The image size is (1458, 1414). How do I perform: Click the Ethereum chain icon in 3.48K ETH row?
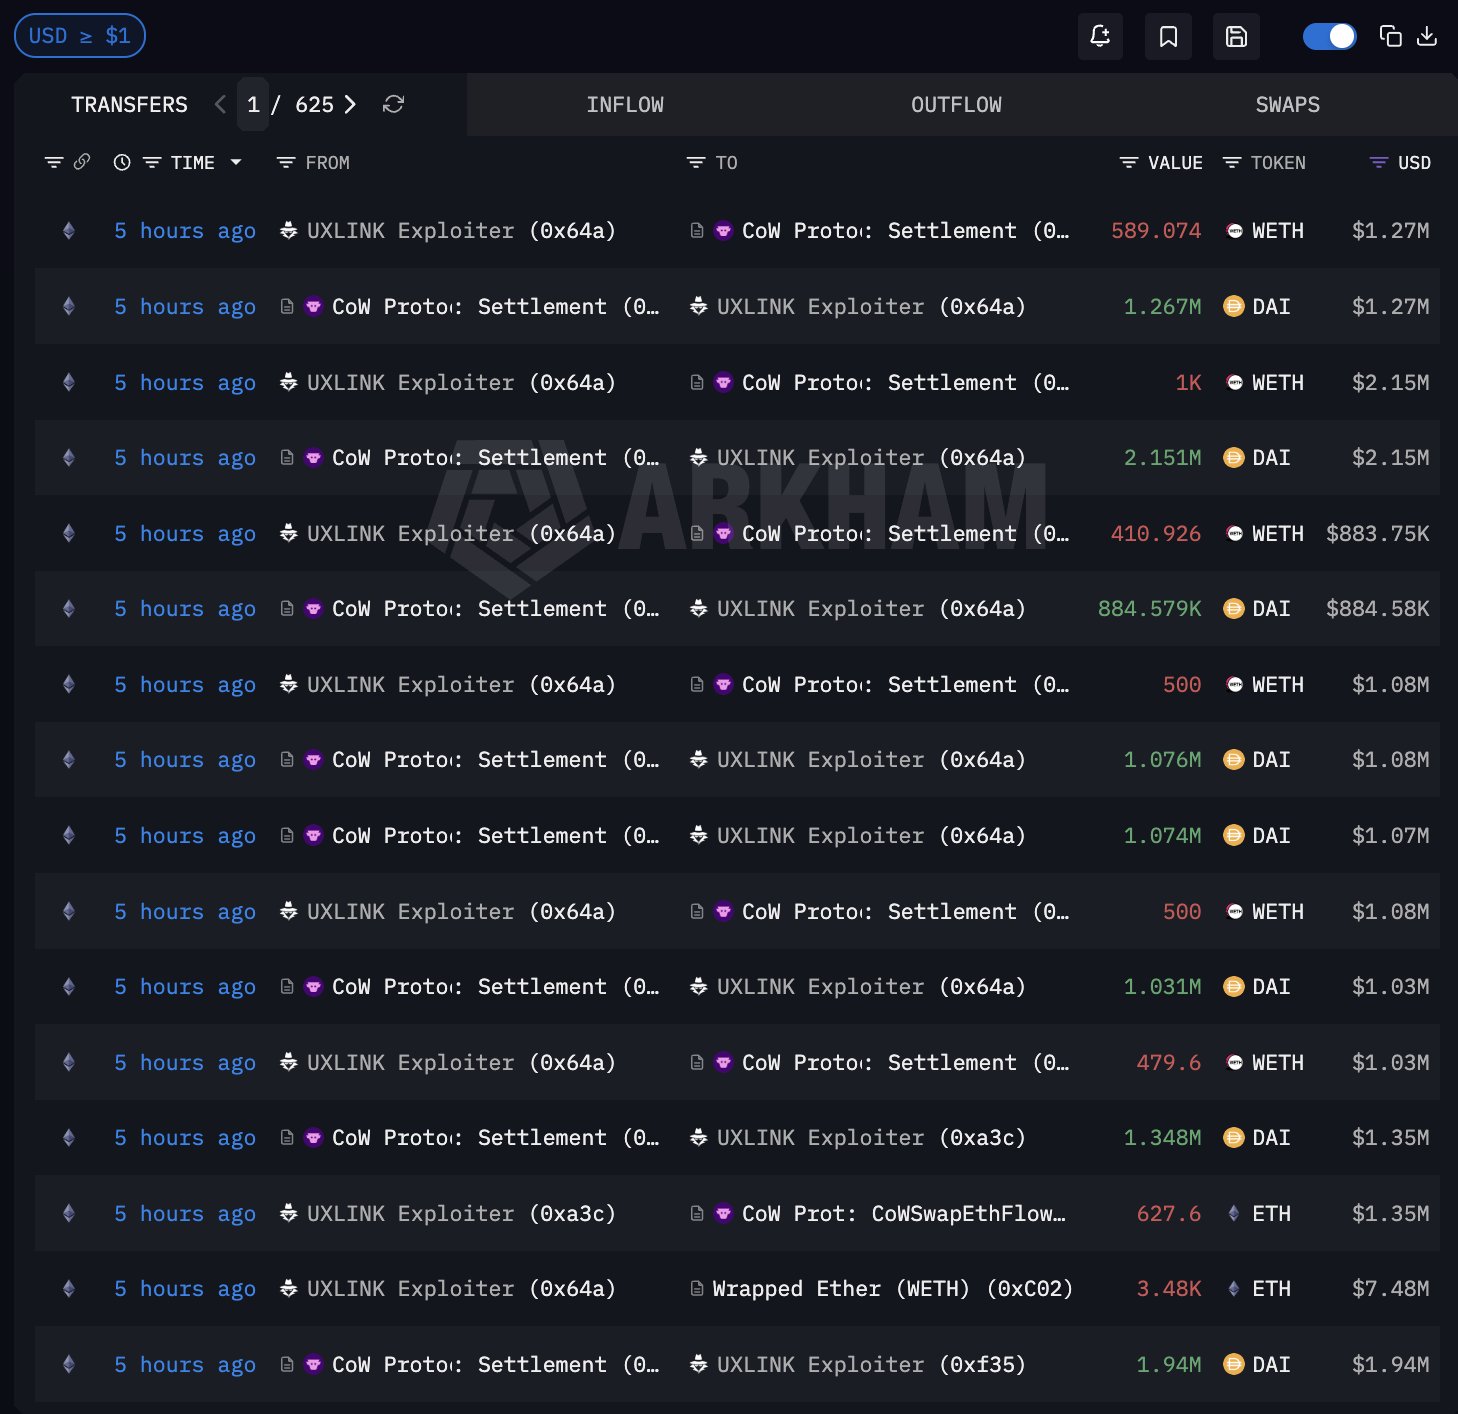tap(69, 1289)
